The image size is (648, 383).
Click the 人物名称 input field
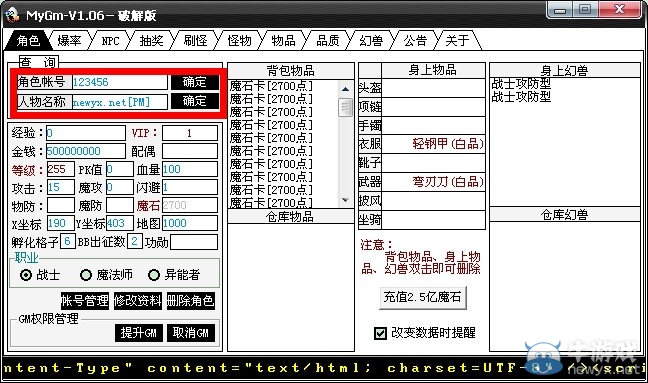click(120, 102)
